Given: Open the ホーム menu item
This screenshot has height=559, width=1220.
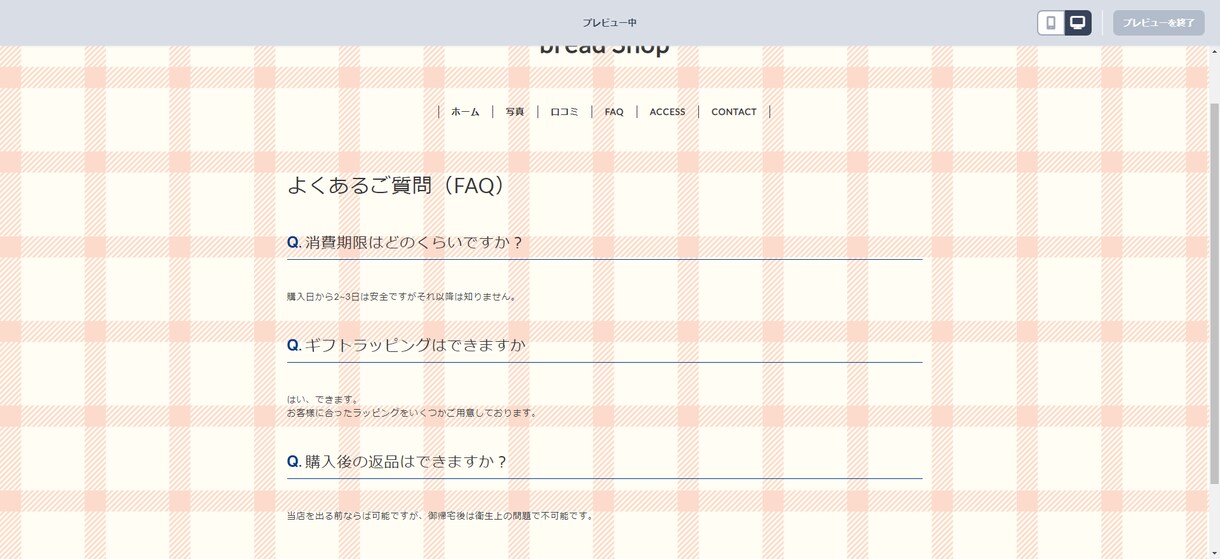Looking at the screenshot, I should tap(465, 112).
